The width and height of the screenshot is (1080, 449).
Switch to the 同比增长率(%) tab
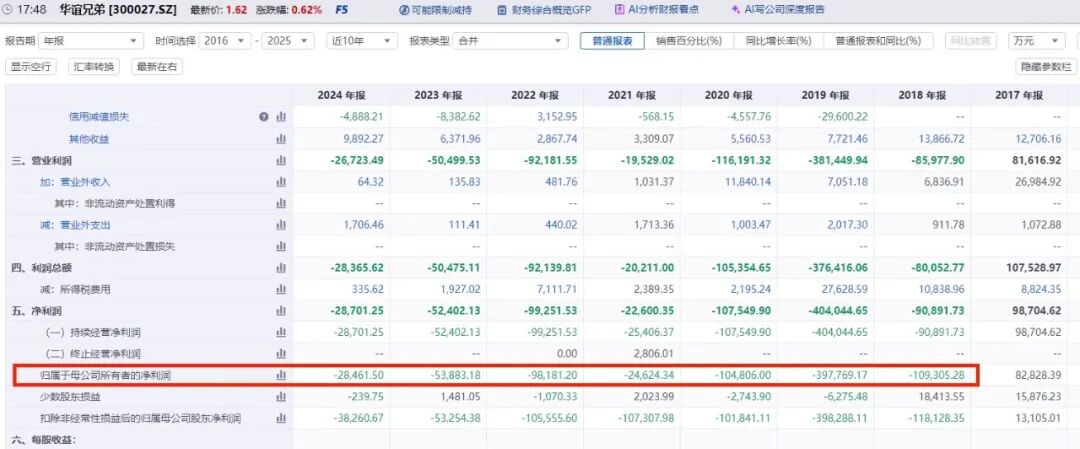(778, 41)
